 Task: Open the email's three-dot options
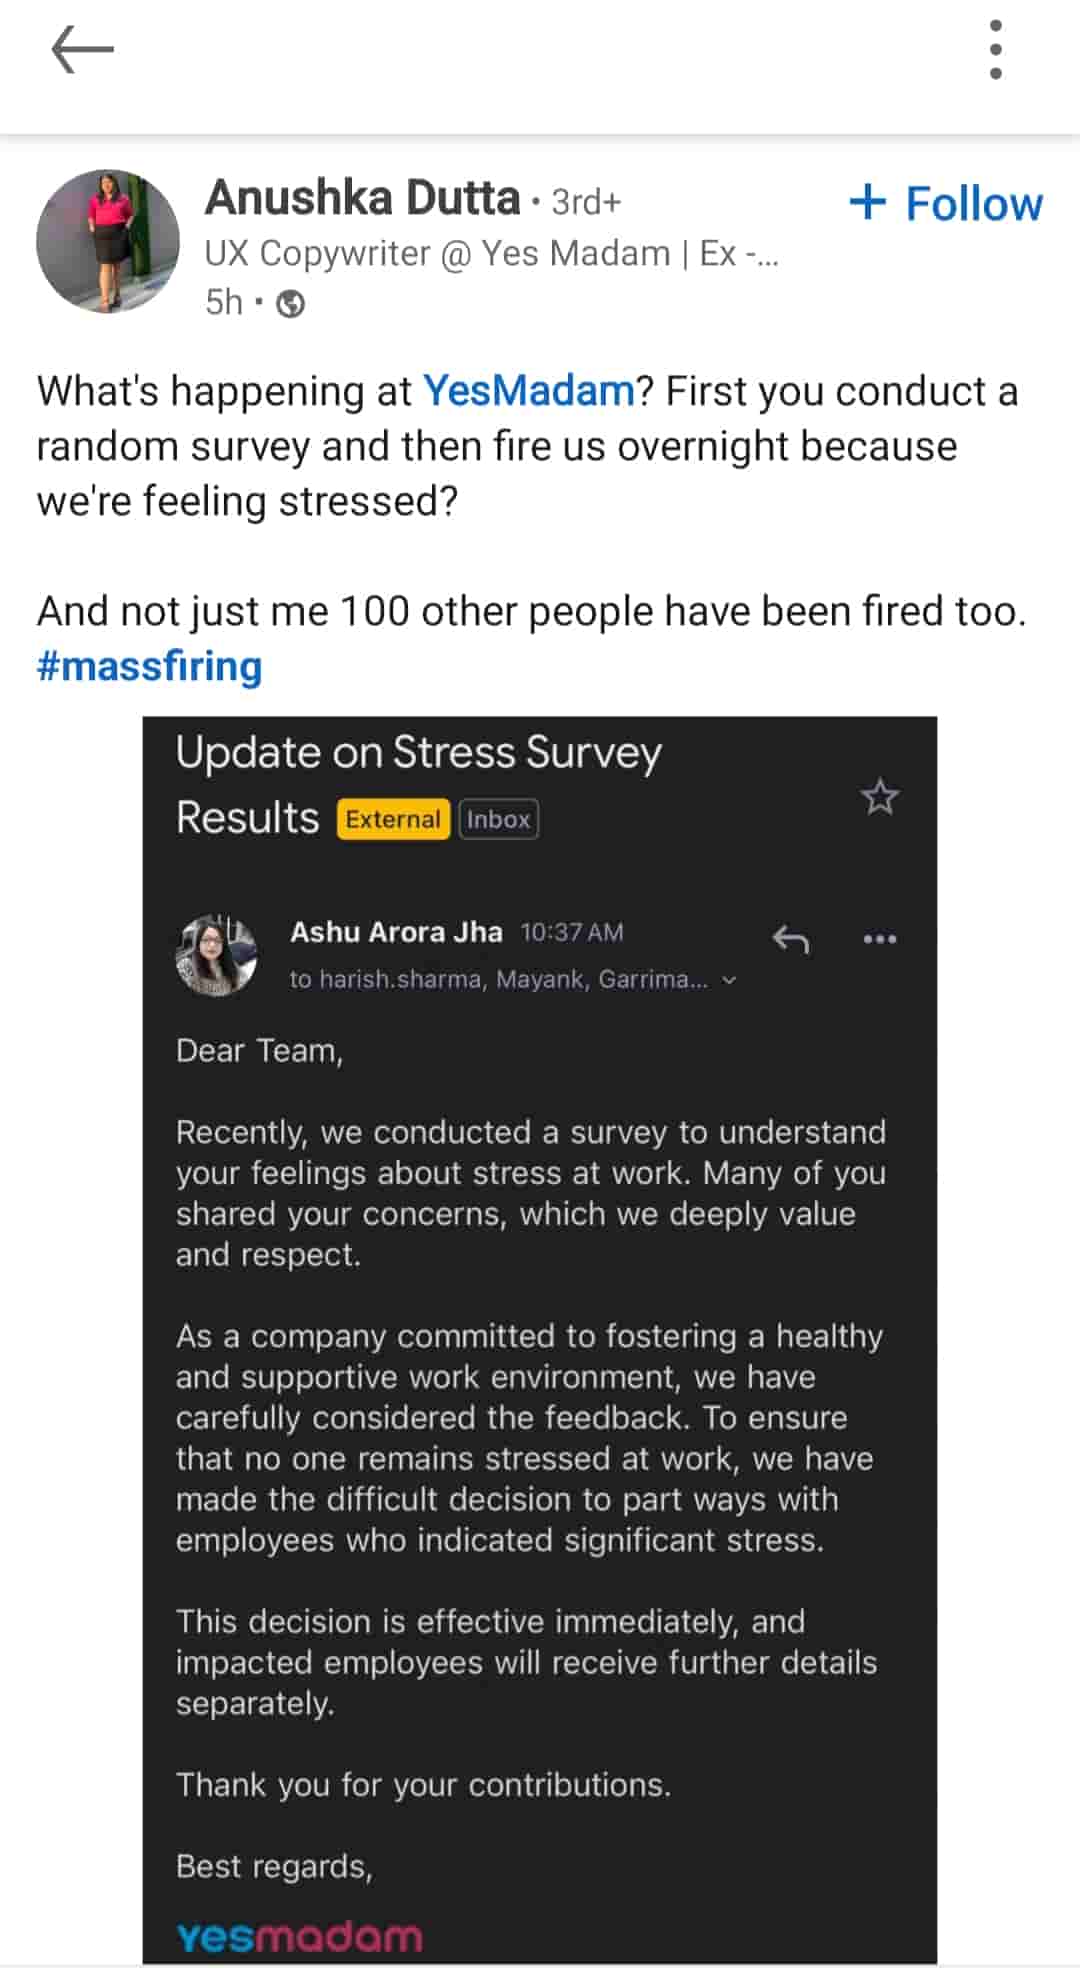[x=880, y=939]
